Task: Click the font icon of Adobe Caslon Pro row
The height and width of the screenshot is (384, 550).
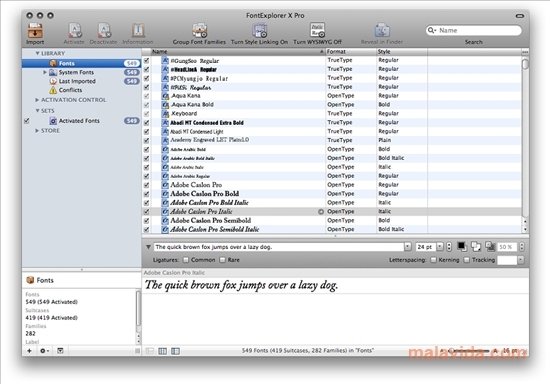Action: (x=165, y=185)
